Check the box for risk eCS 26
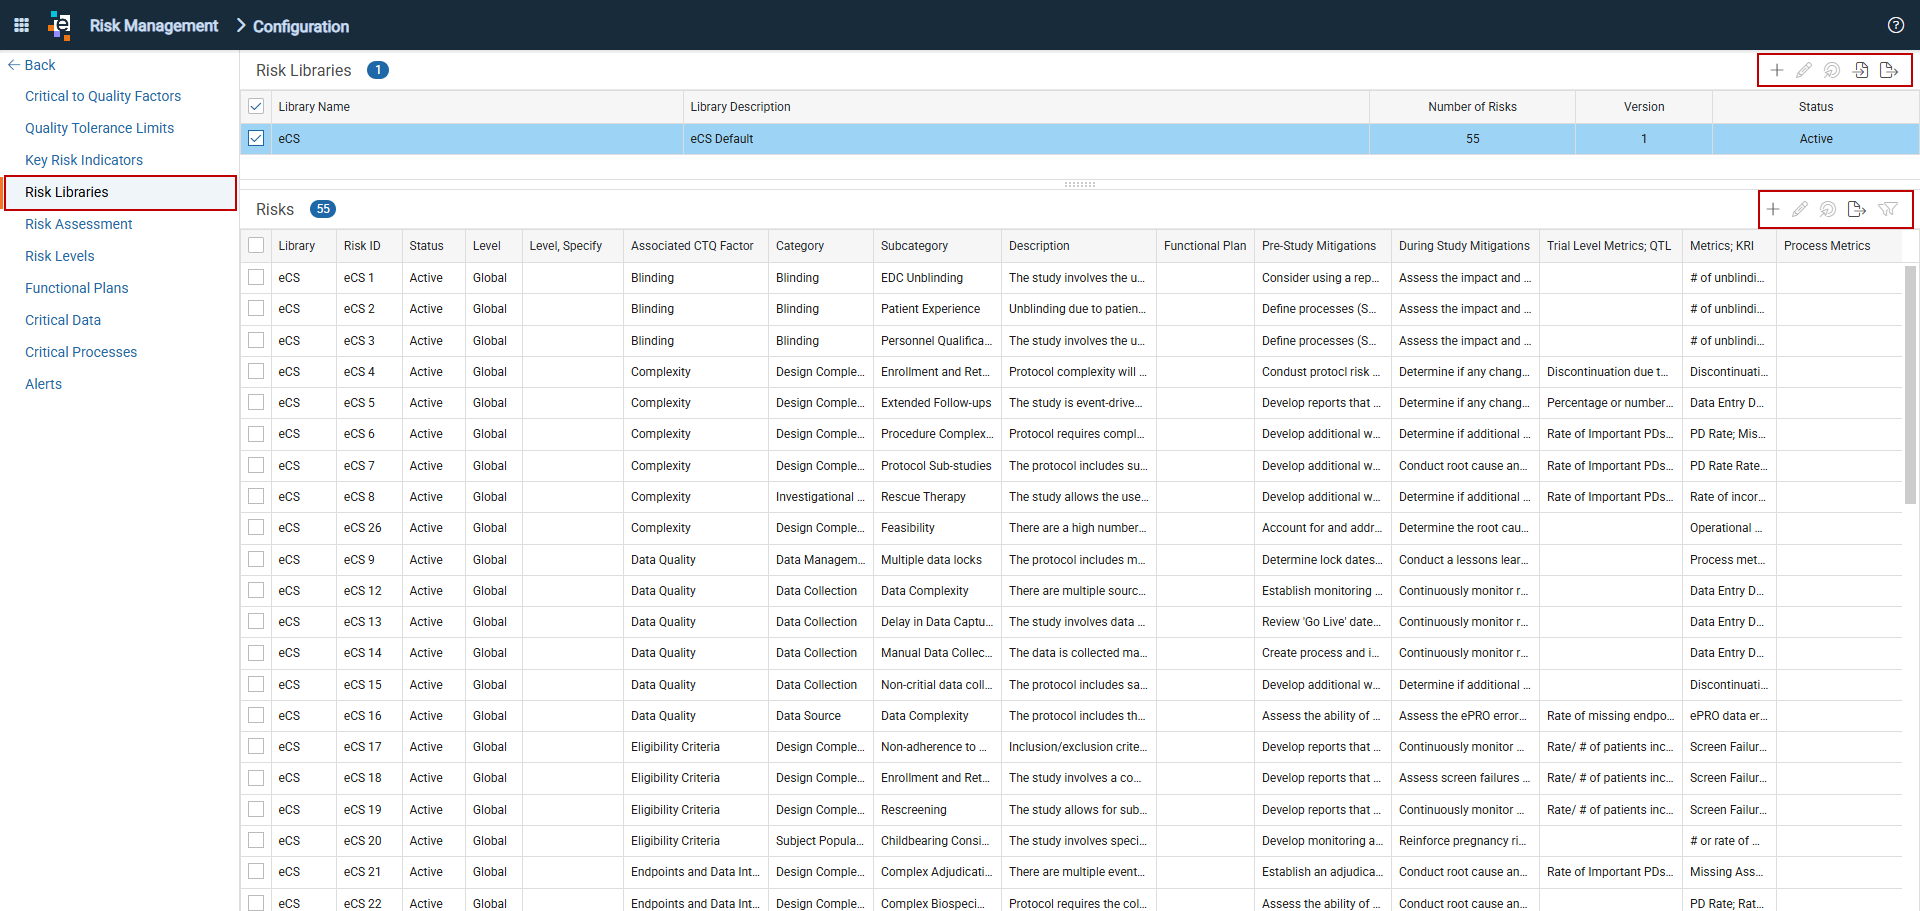The image size is (1920, 911). 256,527
